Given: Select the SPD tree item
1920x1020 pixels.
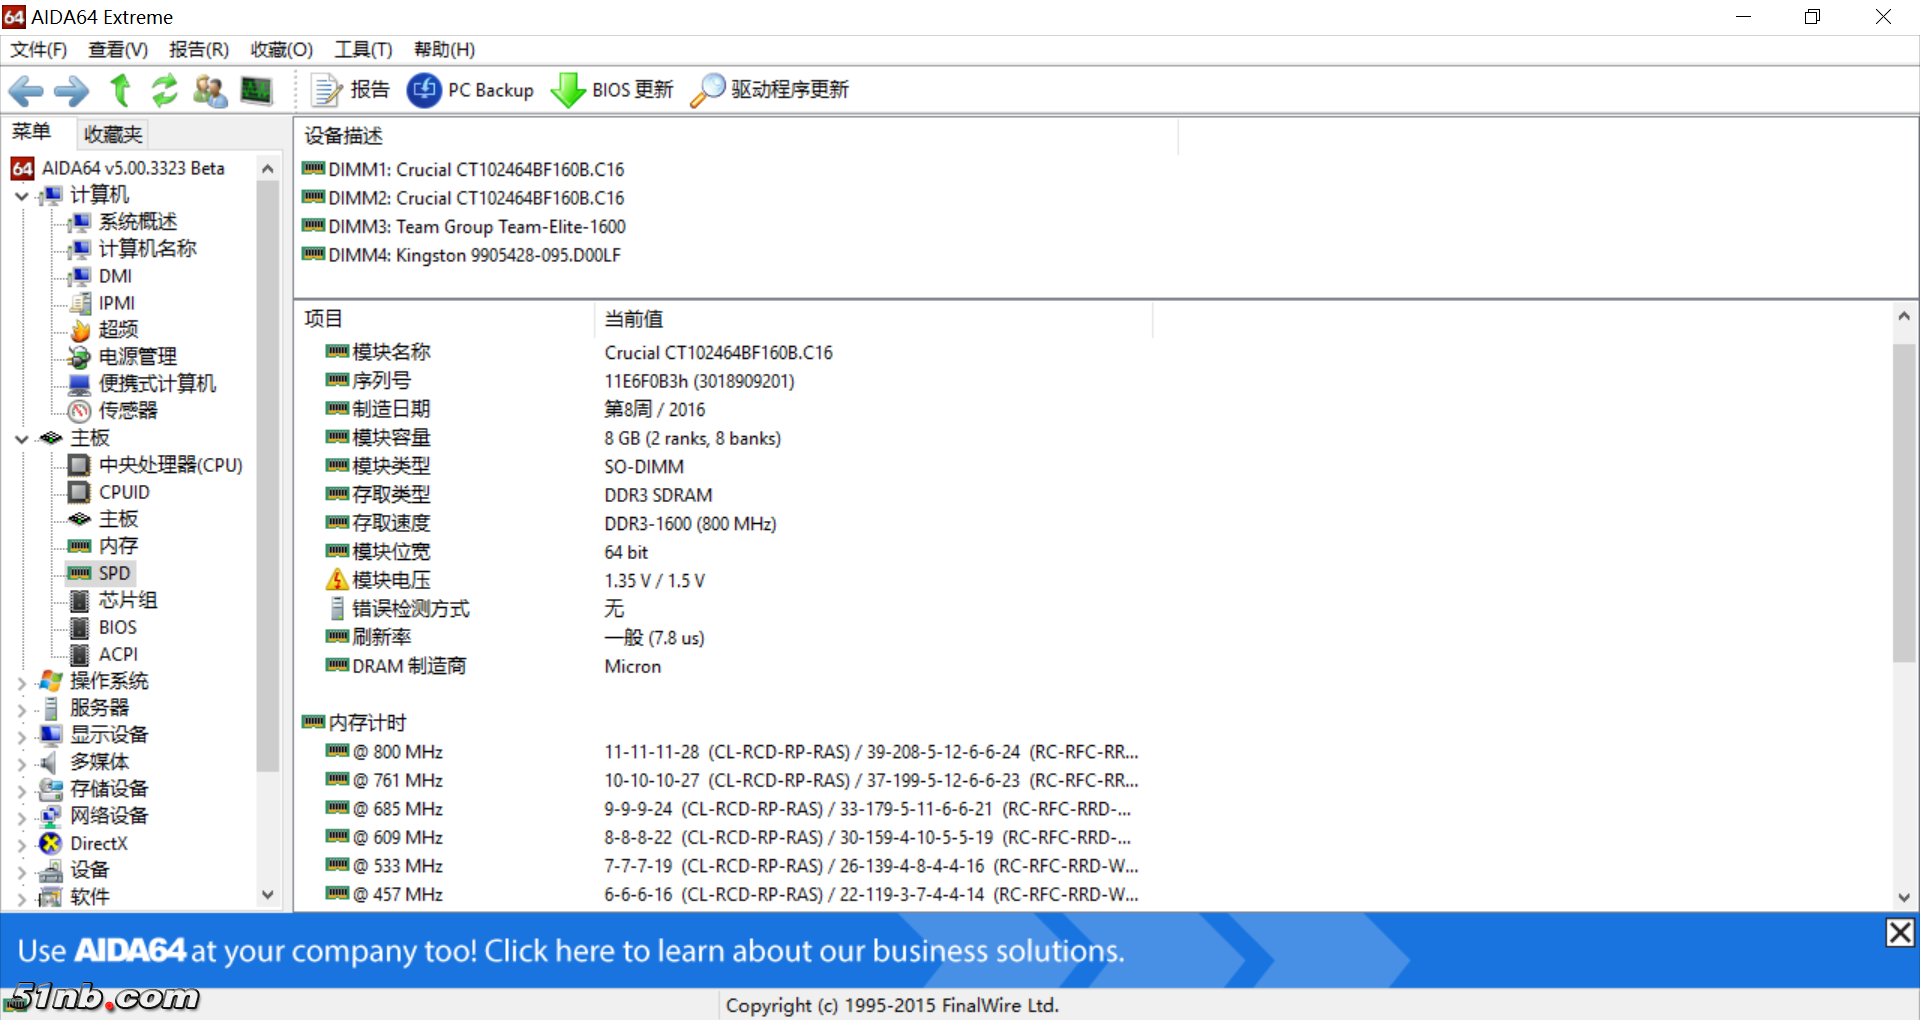Looking at the screenshot, I should click(114, 573).
